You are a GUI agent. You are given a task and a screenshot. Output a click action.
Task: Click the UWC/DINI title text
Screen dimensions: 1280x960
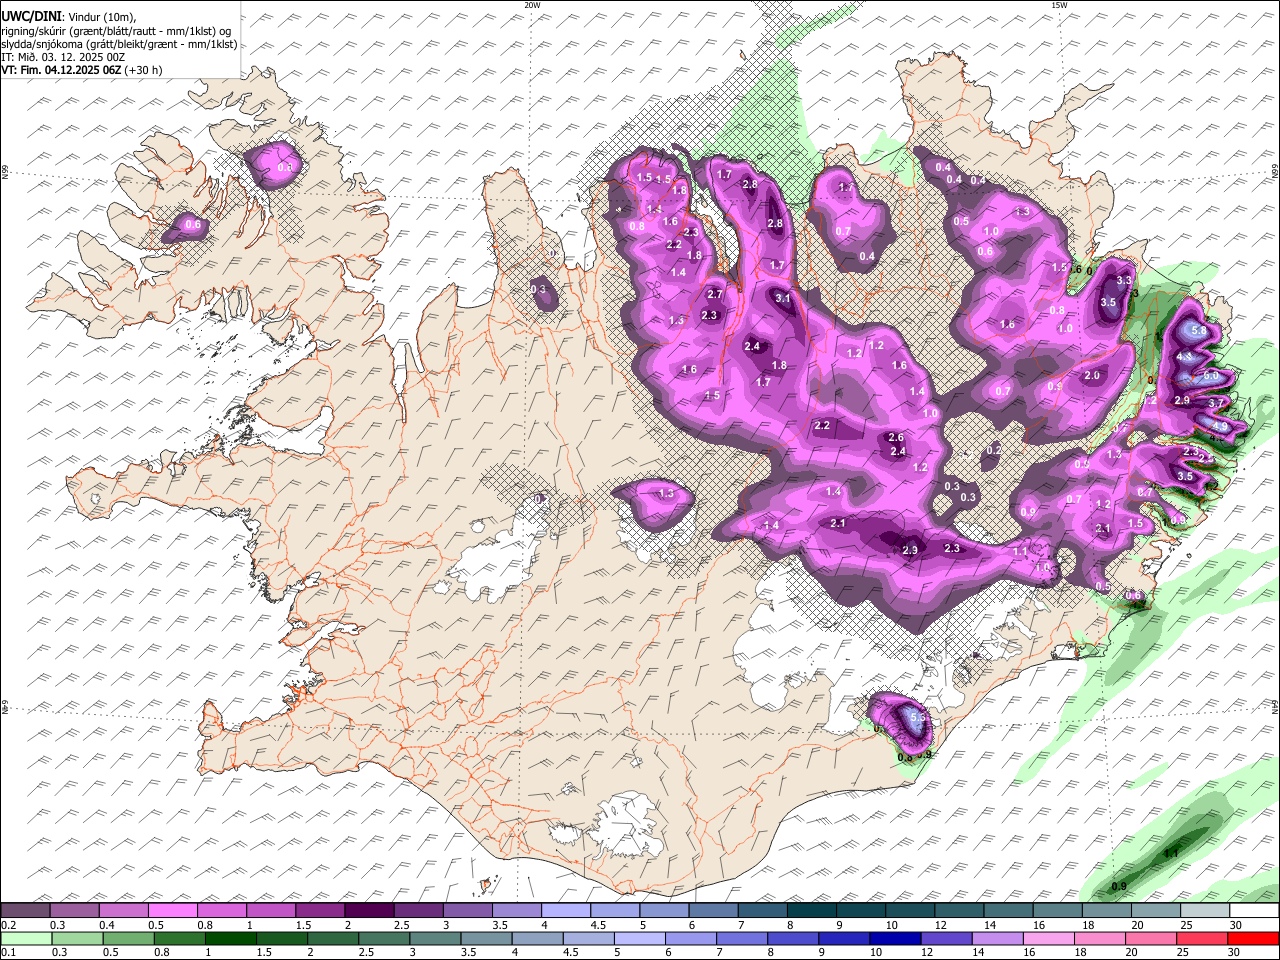(x=31, y=15)
